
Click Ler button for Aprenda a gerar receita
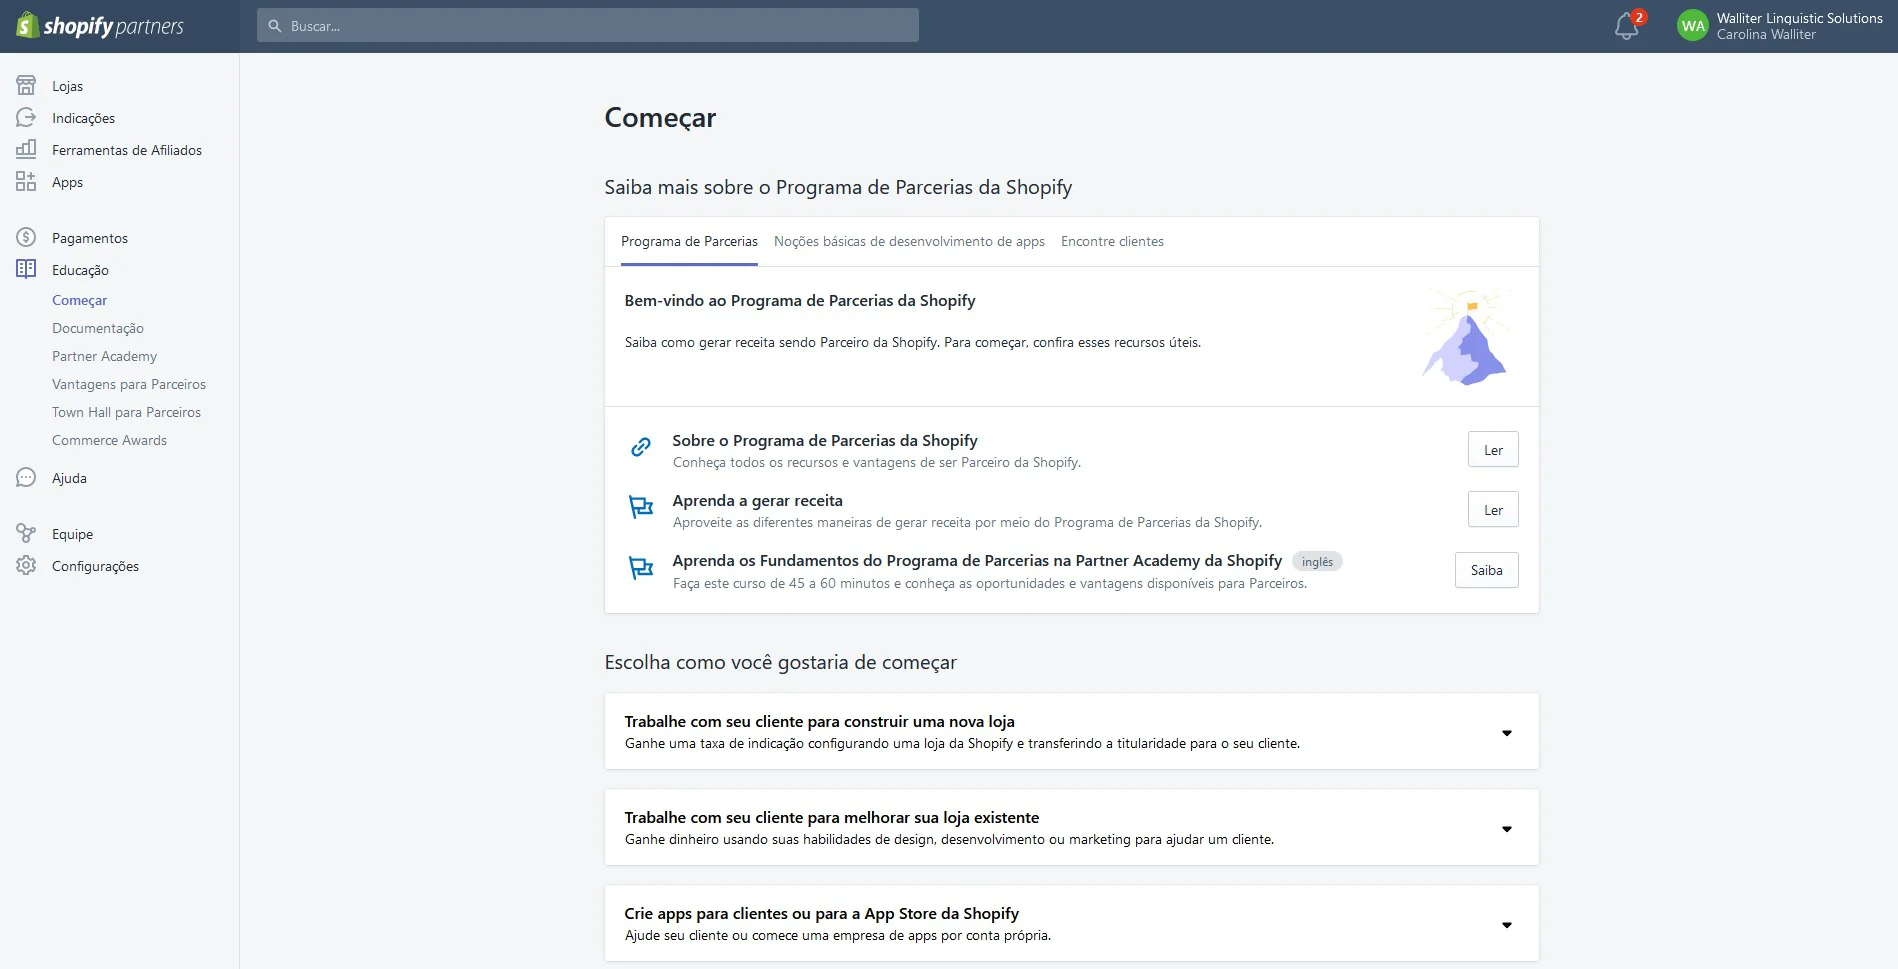point(1493,510)
